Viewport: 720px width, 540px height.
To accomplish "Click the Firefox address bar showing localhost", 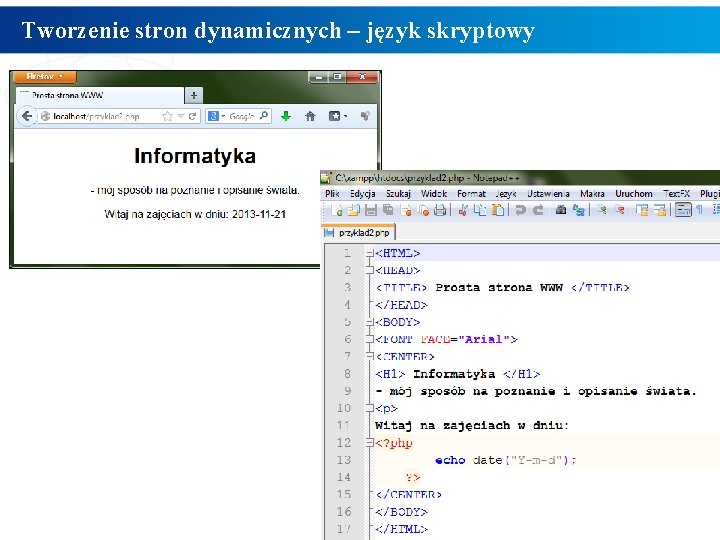I will (100, 116).
